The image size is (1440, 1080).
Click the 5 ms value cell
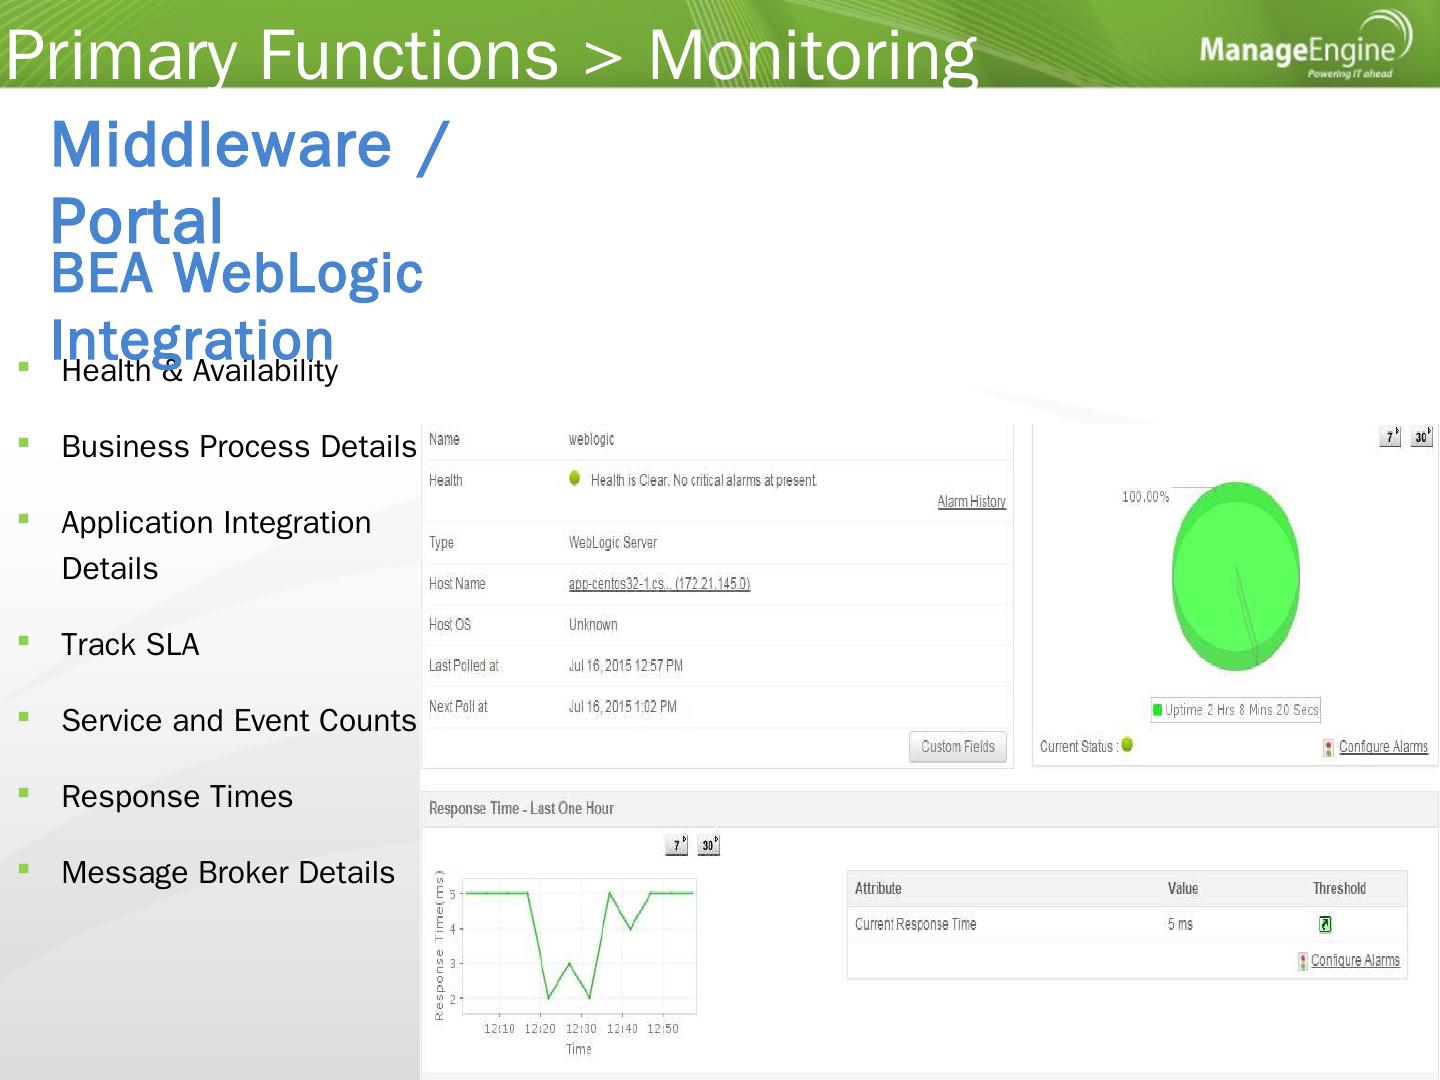[1180, 924]
